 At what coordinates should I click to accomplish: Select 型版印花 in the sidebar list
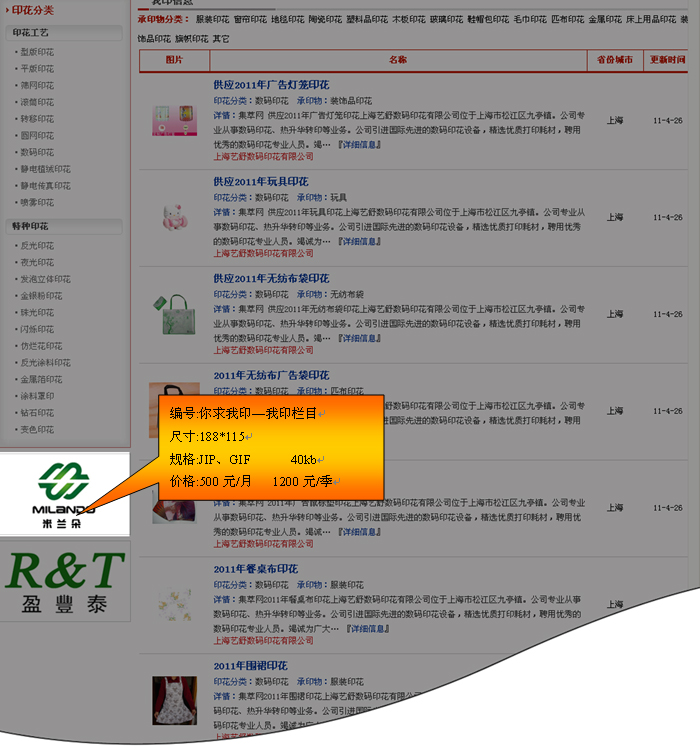click(x=37, y=52)
